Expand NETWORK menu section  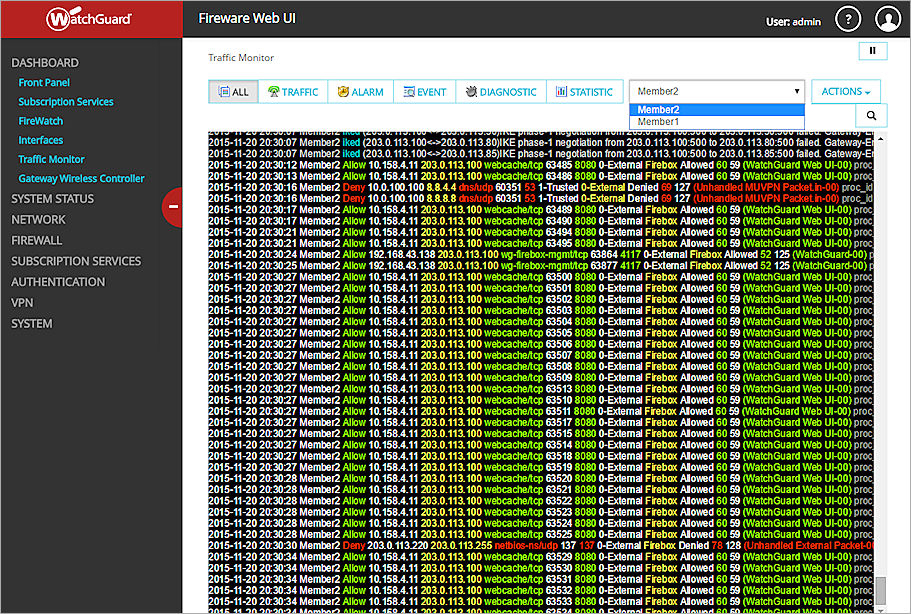tap(38, 220)
